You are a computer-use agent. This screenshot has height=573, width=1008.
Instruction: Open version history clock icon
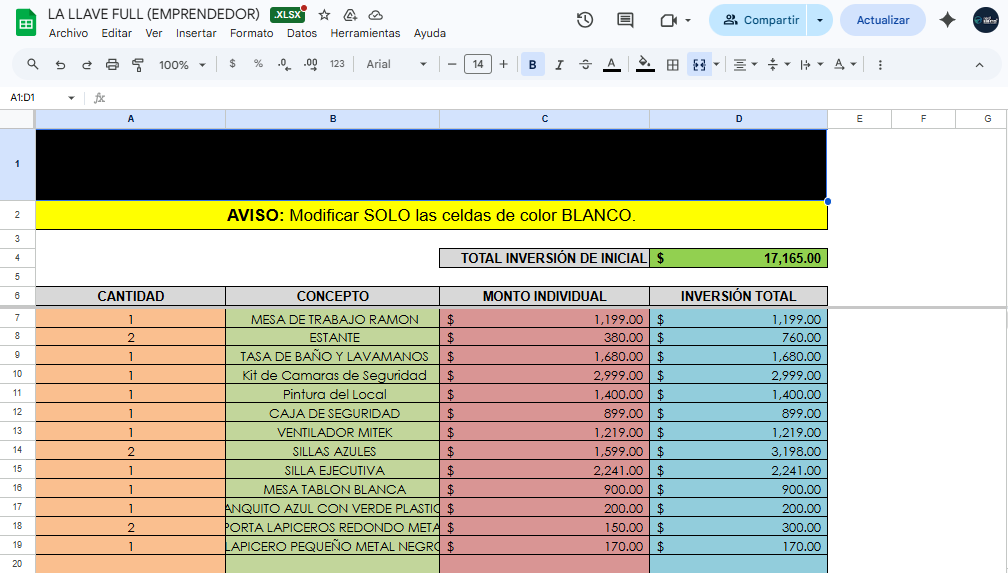coord(585,20)
